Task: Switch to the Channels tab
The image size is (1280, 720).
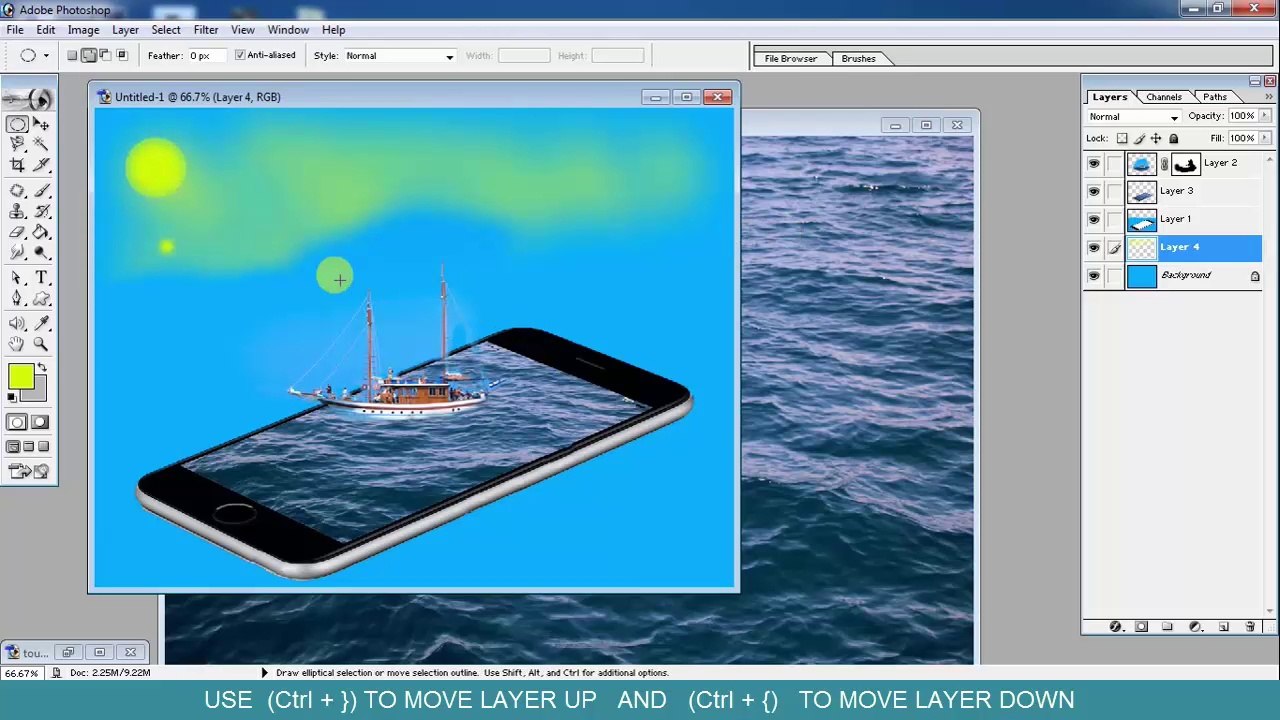Action: [1164, 97]
